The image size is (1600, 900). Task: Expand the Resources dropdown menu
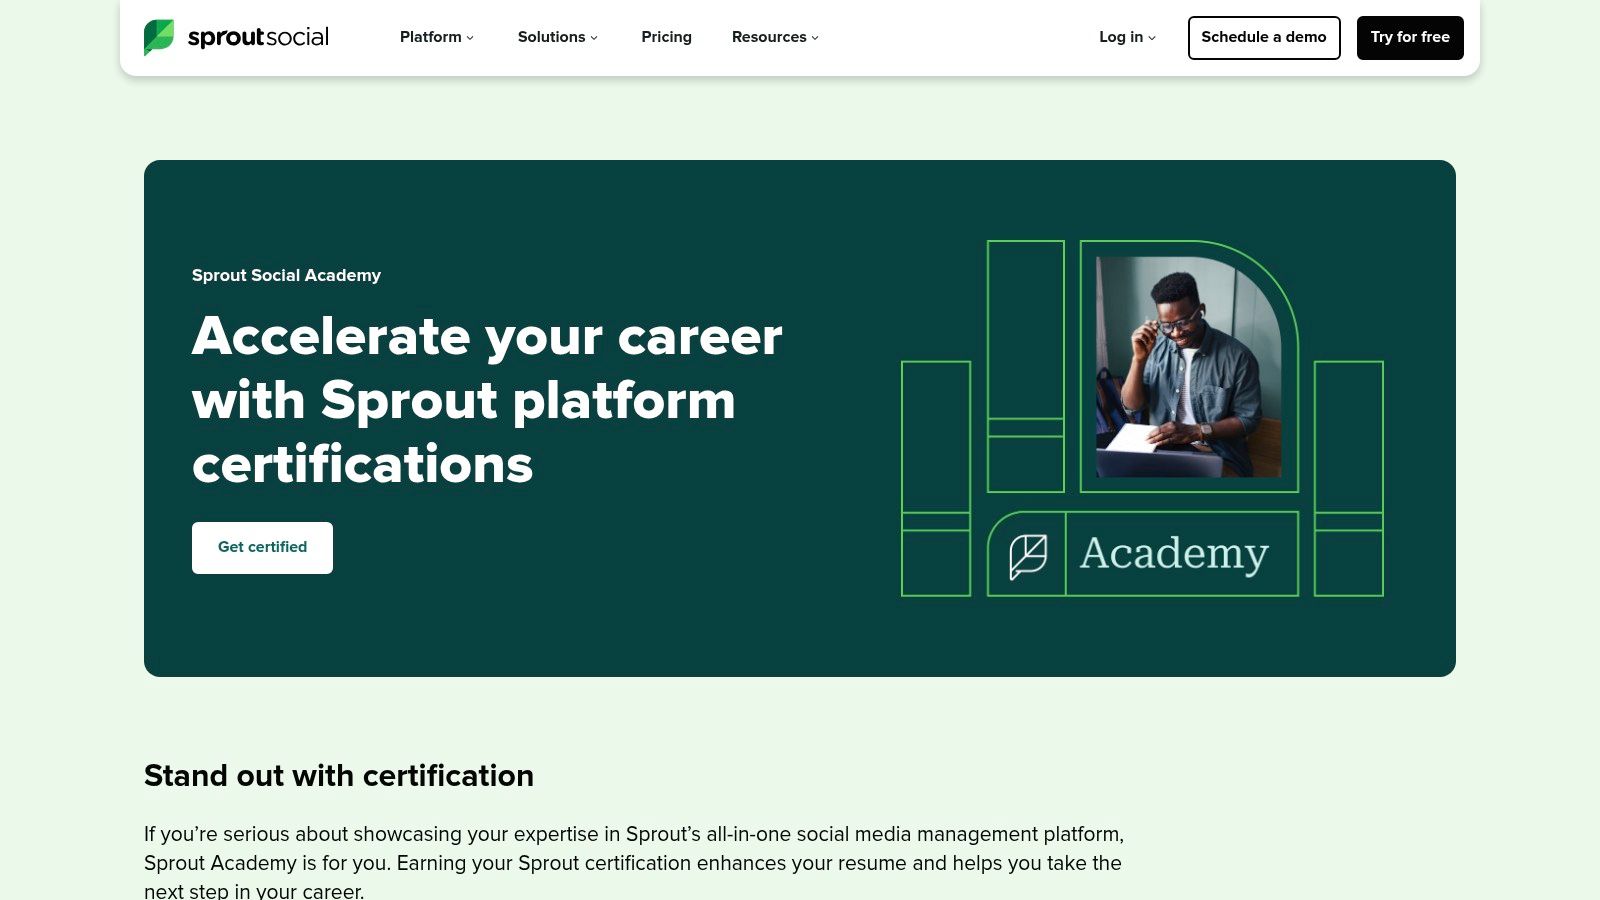coord(776,37)
